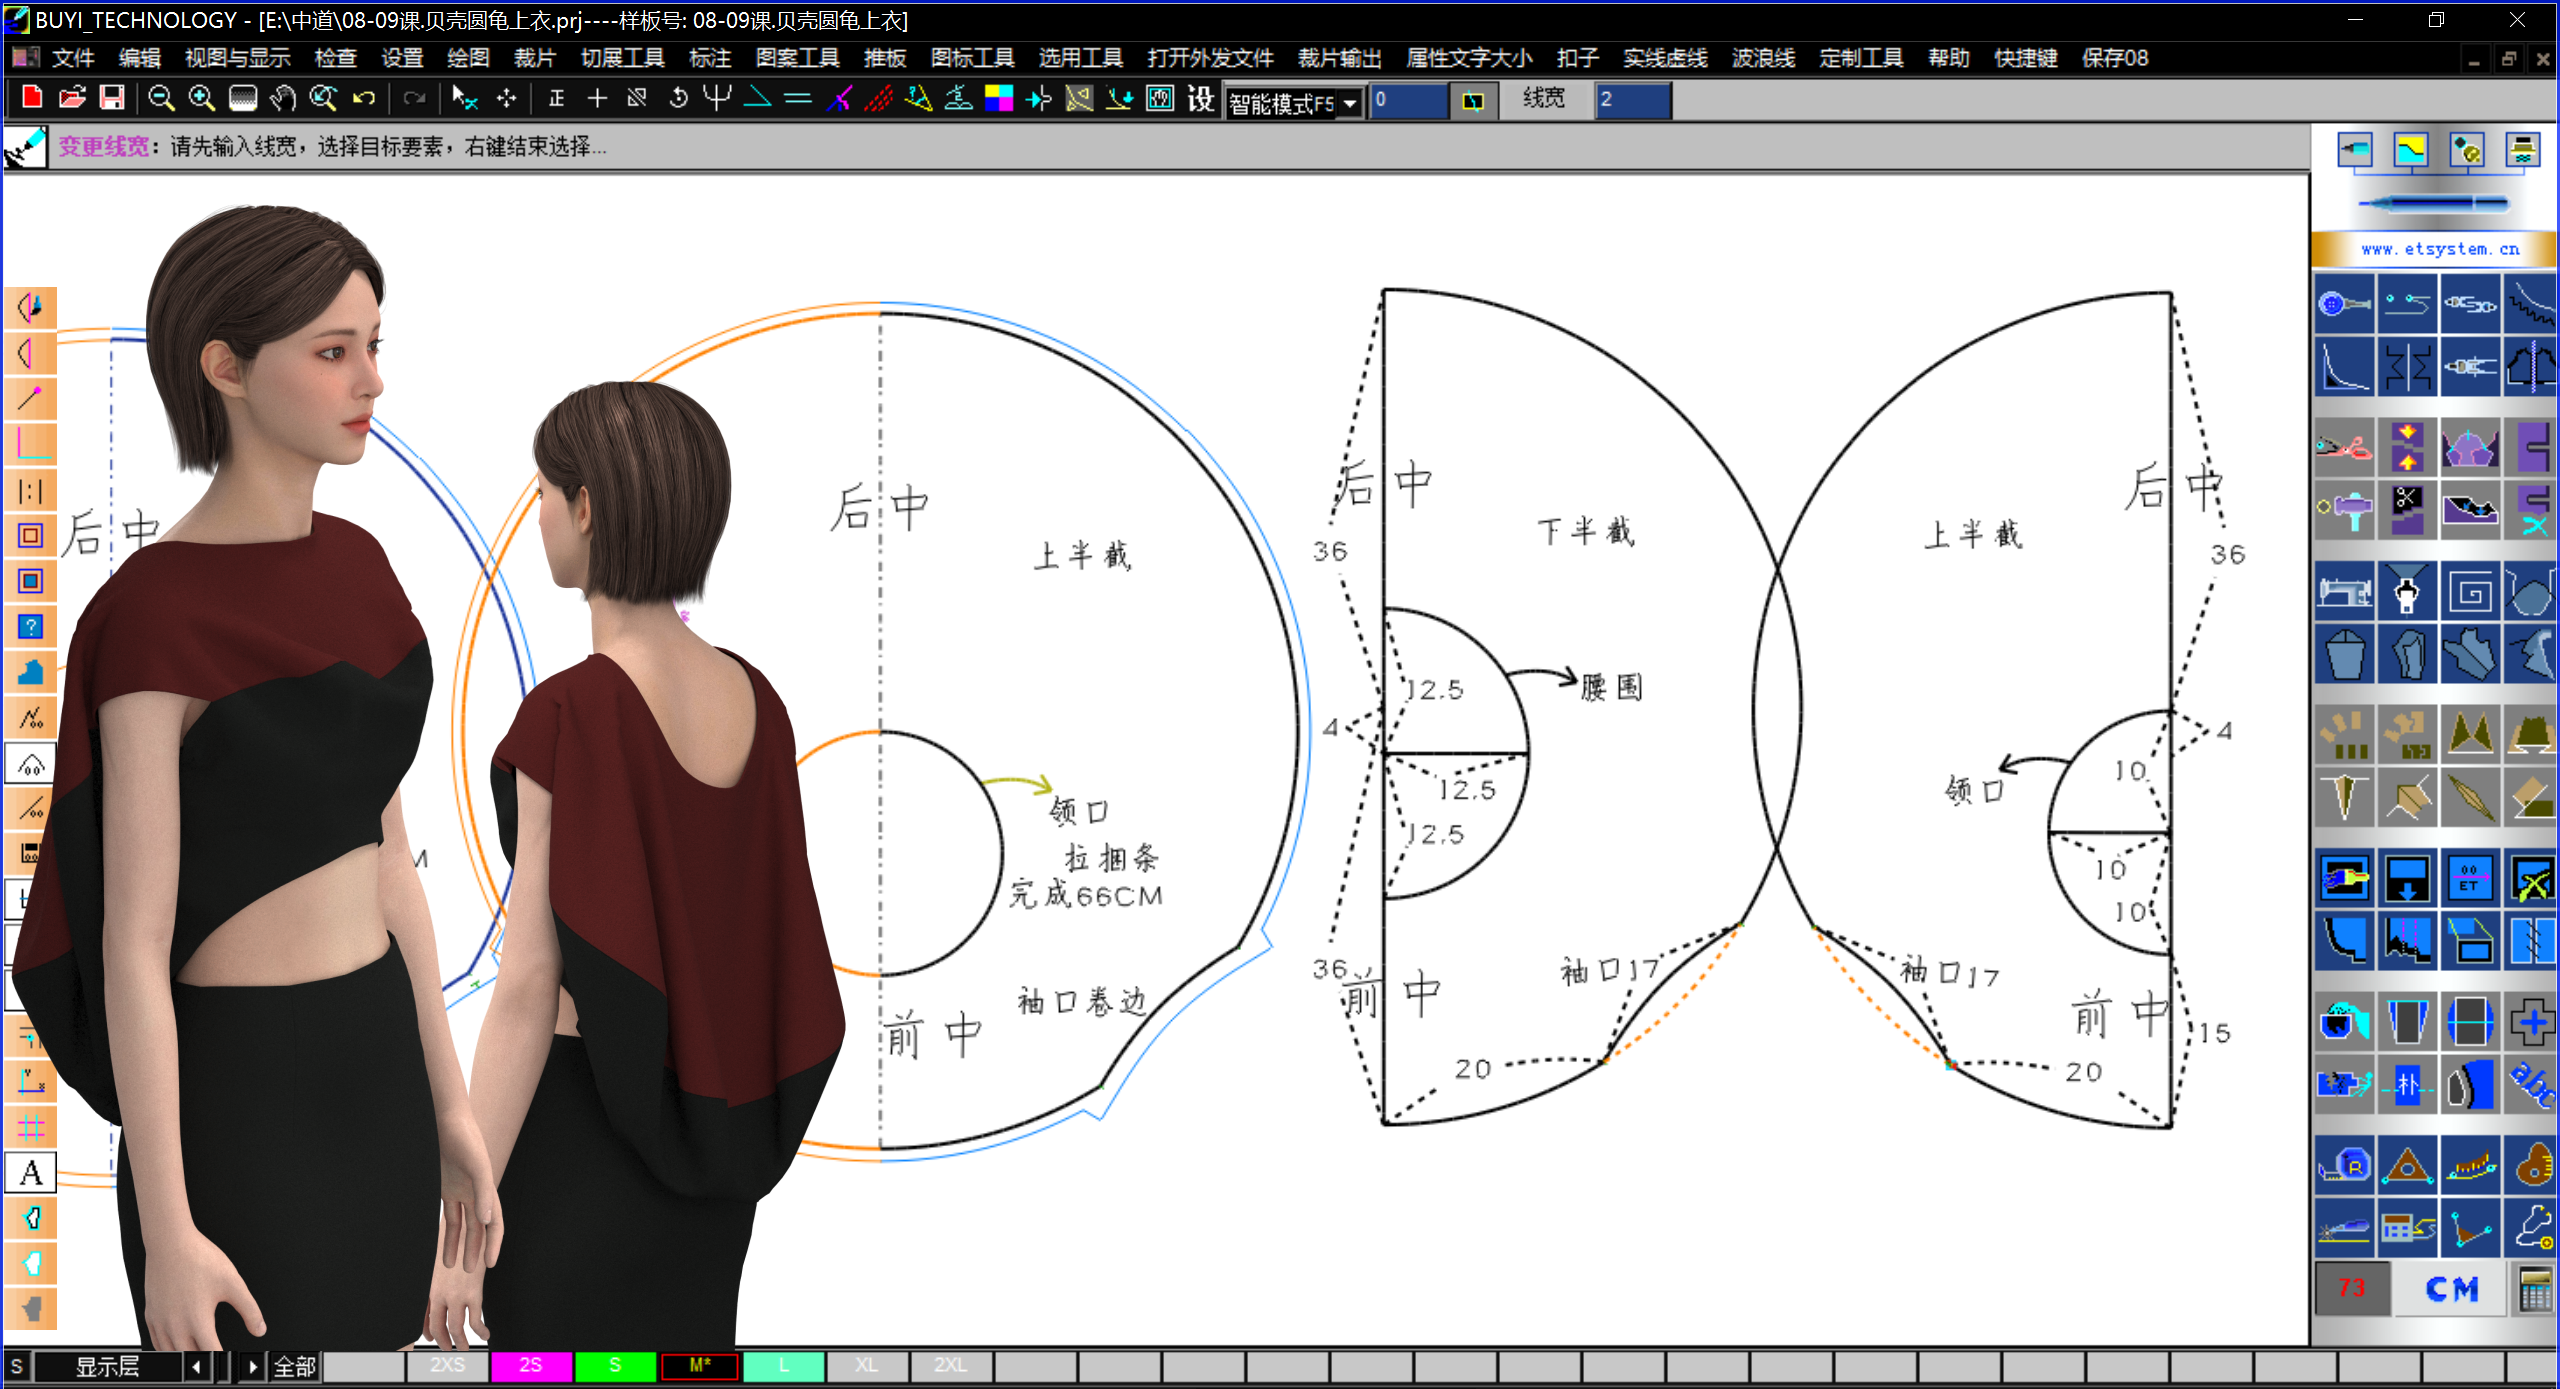Select the scissors cutting tool in right panel
The image size is (2560, 1389).
coord(2344,447)
